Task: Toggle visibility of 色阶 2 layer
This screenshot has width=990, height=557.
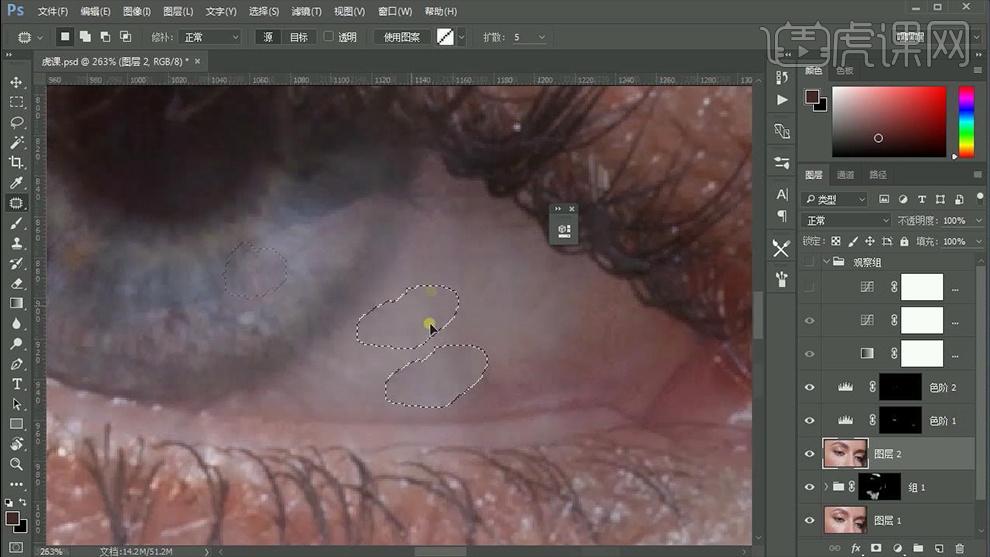Action: point(810,387)
